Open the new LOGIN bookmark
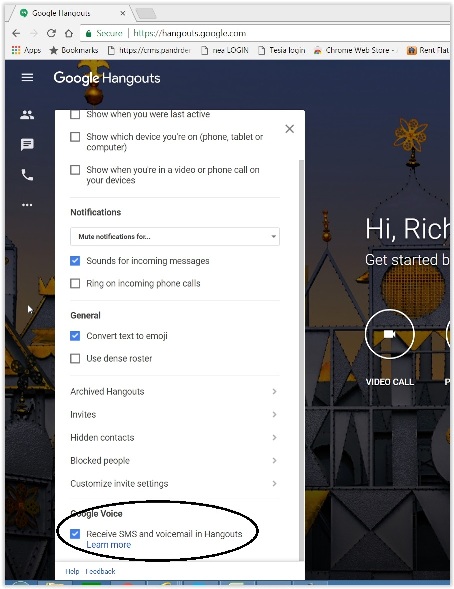Image resolution: width=454 pixels, height=589 pixels. point(224,50)
